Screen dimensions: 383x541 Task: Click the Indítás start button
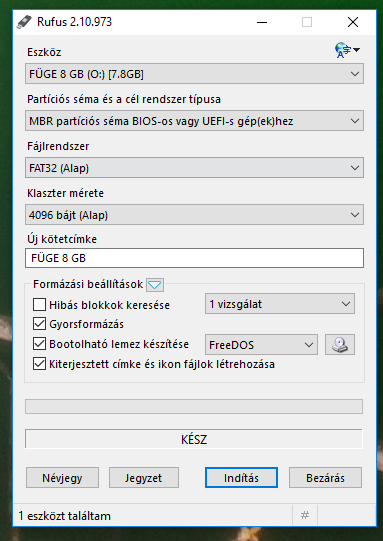coord(241,478)
